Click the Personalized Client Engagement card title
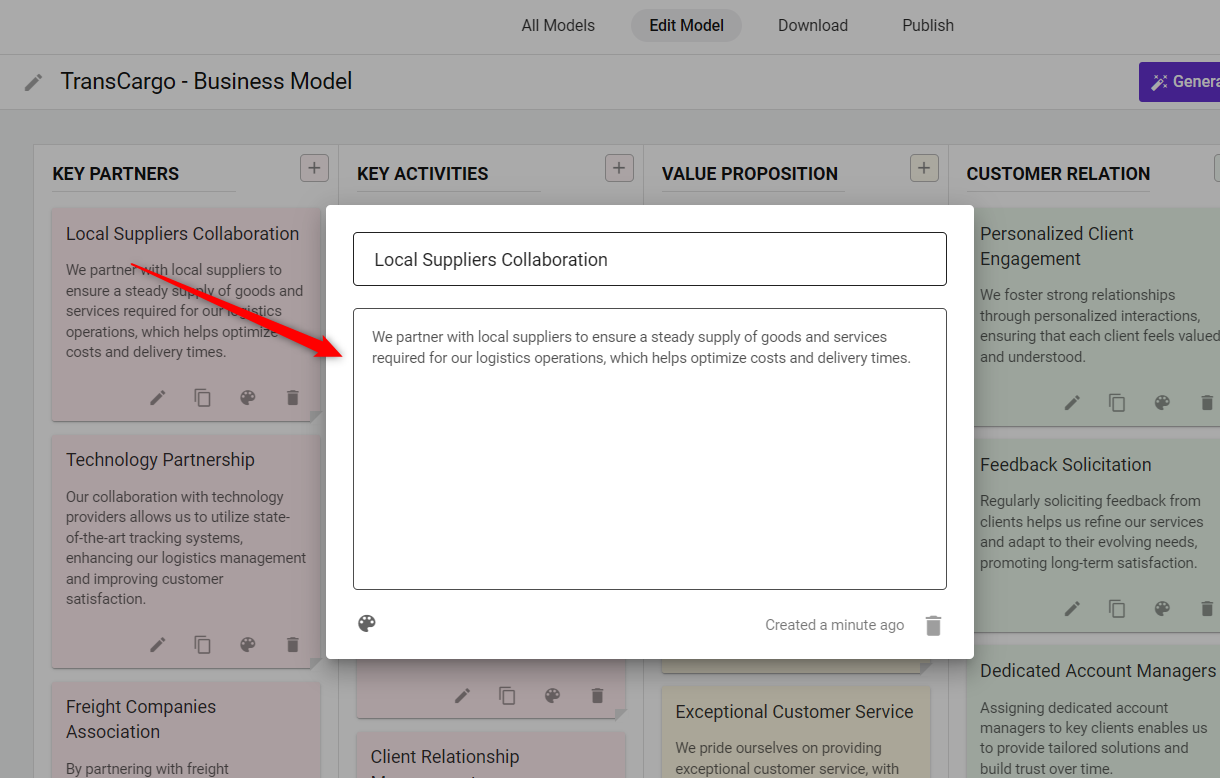 1057,246
